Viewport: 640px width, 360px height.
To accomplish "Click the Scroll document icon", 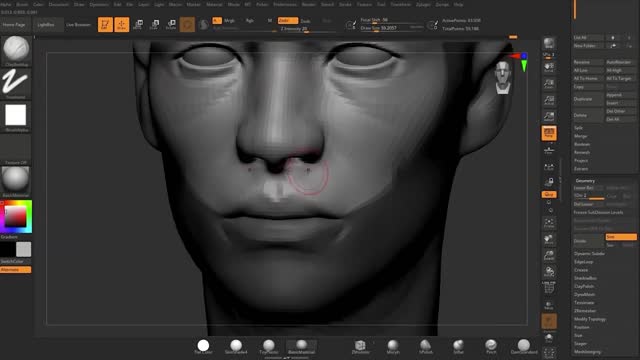I will pos(549,67).
